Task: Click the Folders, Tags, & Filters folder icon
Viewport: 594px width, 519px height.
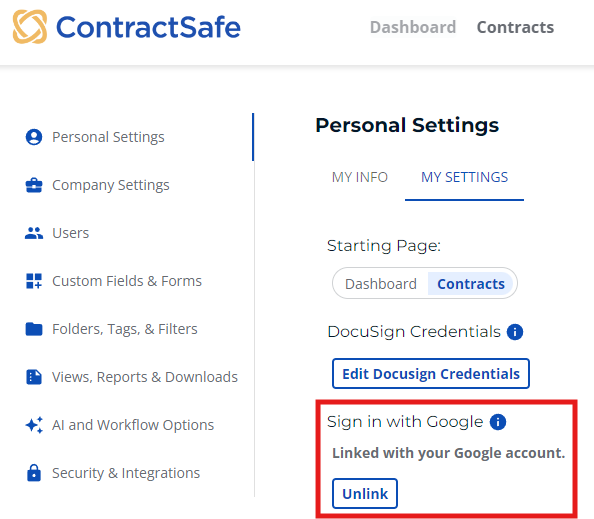Action: coord(34,329)
